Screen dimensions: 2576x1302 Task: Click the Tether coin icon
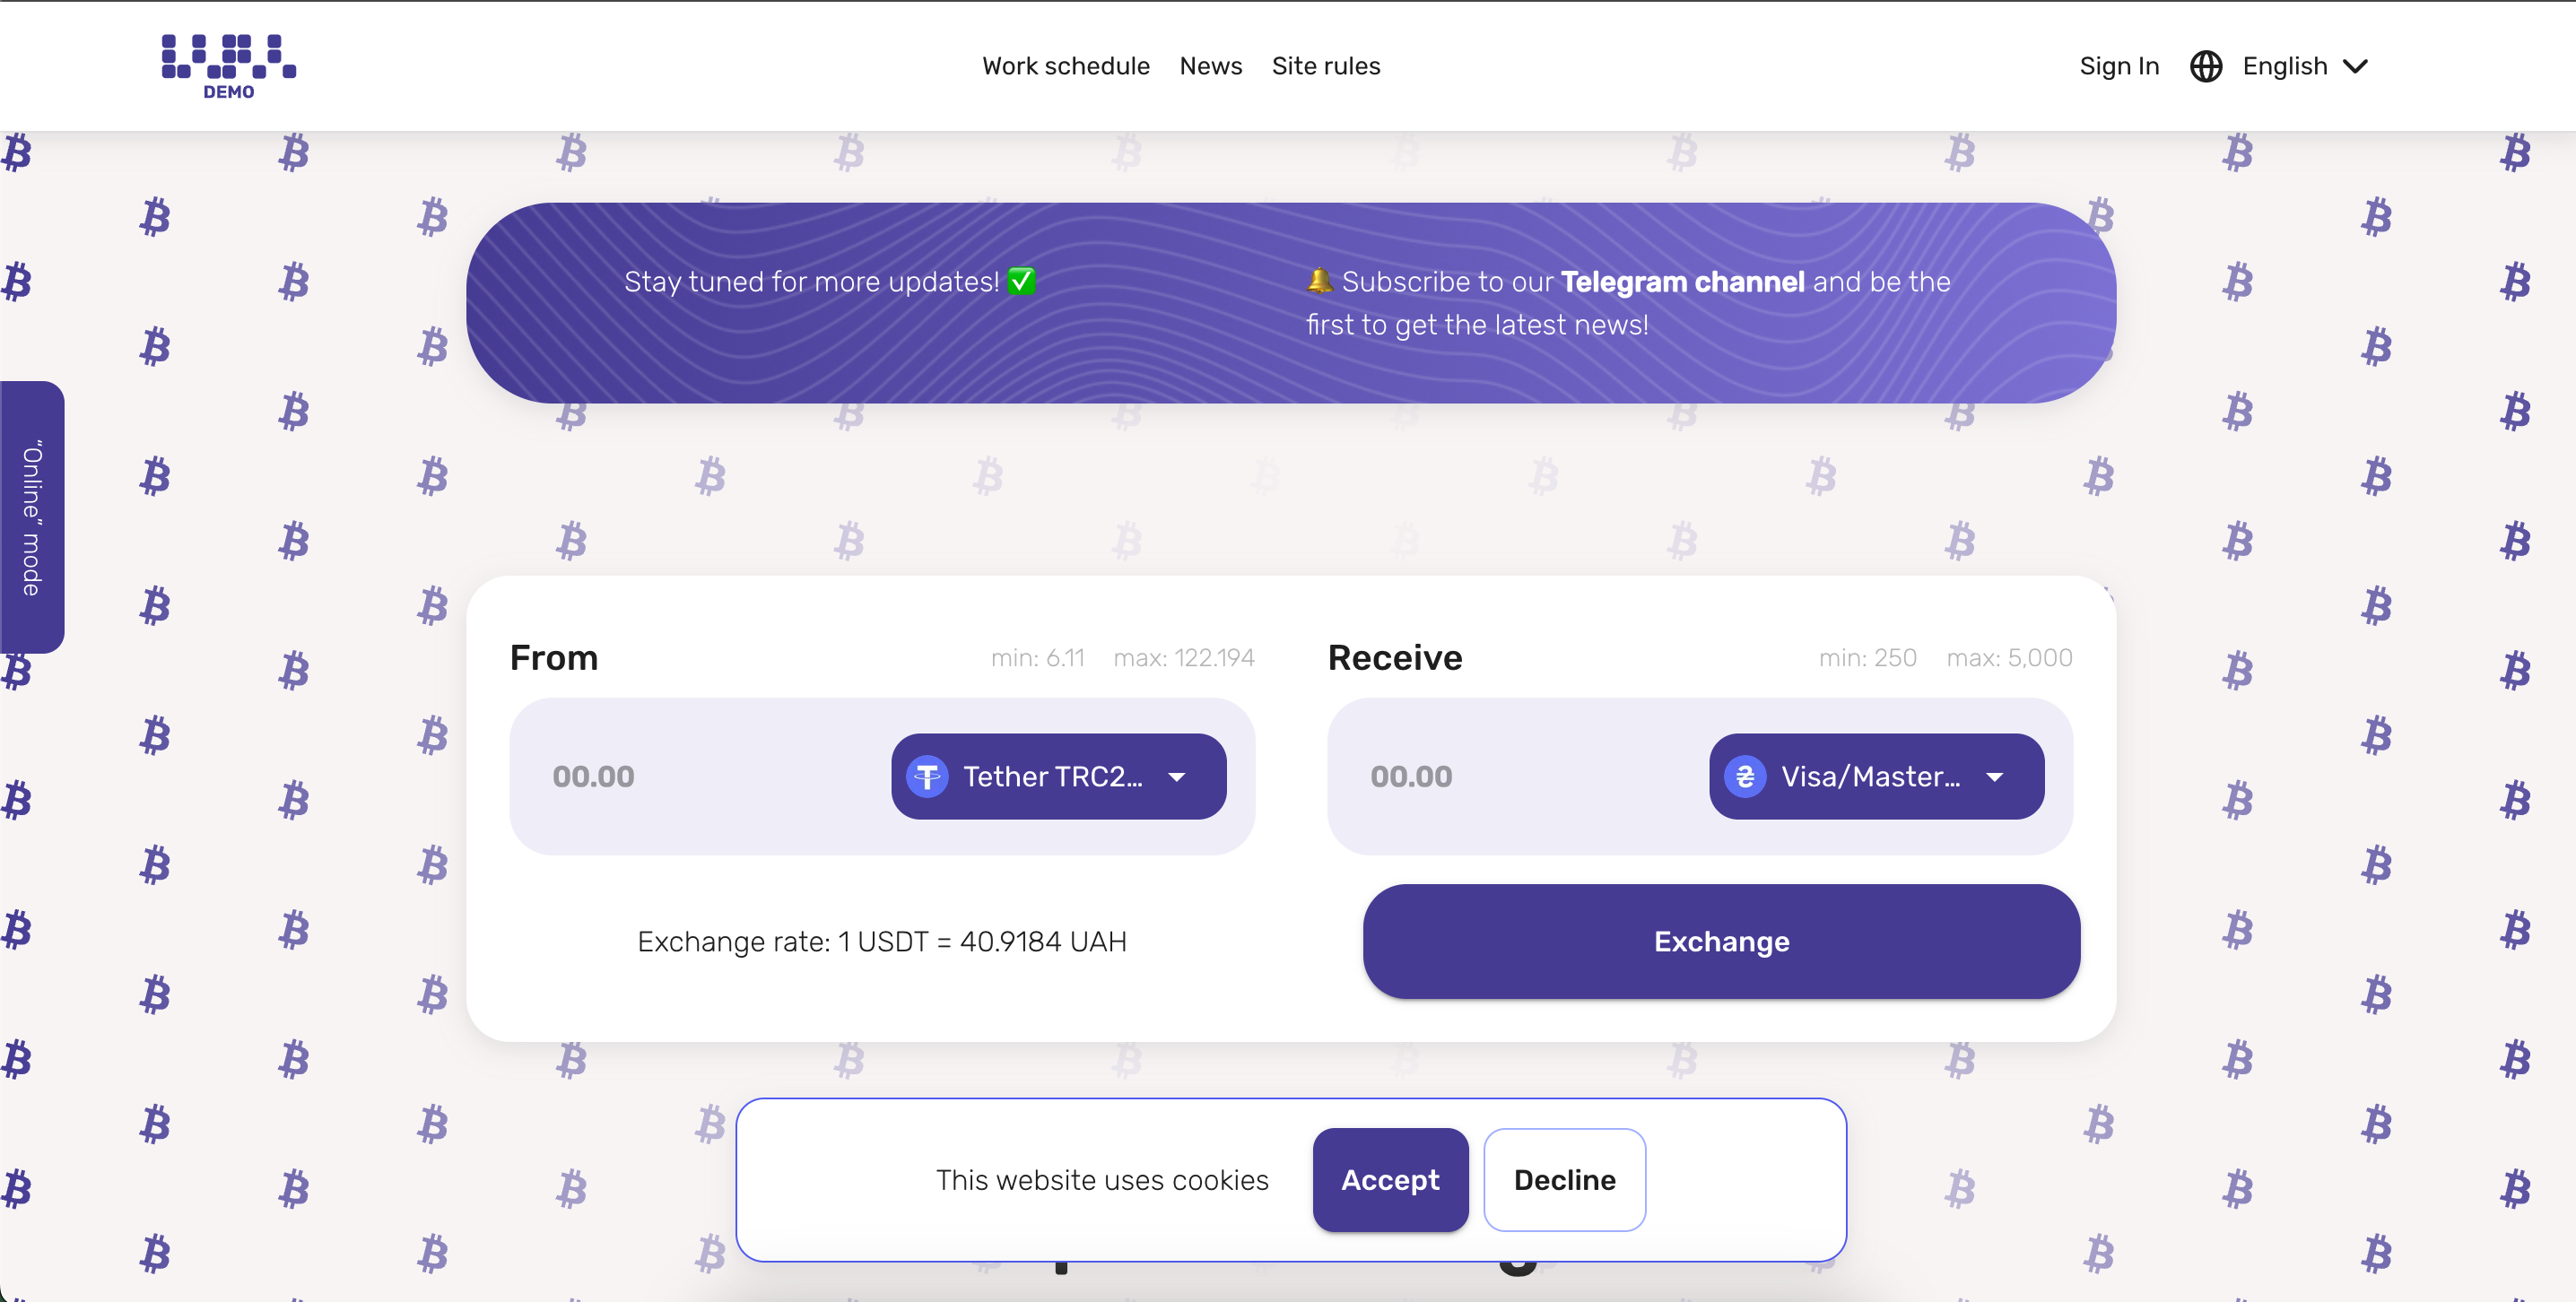[x=927, y=777]
